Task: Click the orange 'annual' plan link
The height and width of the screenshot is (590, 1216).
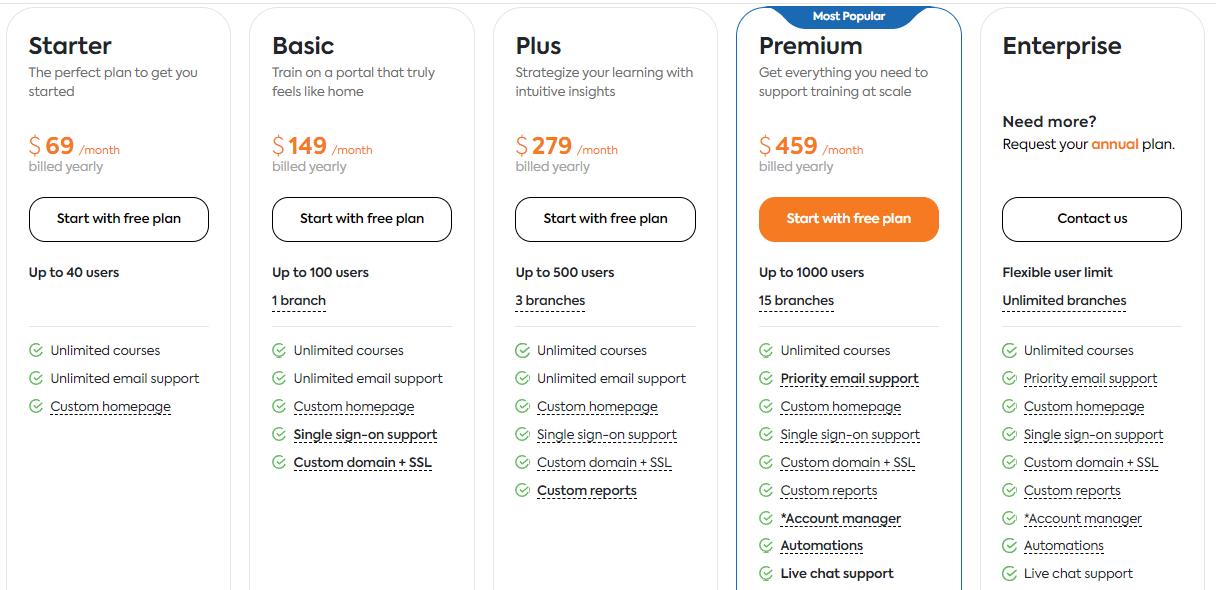Action: click(1114, 144)
